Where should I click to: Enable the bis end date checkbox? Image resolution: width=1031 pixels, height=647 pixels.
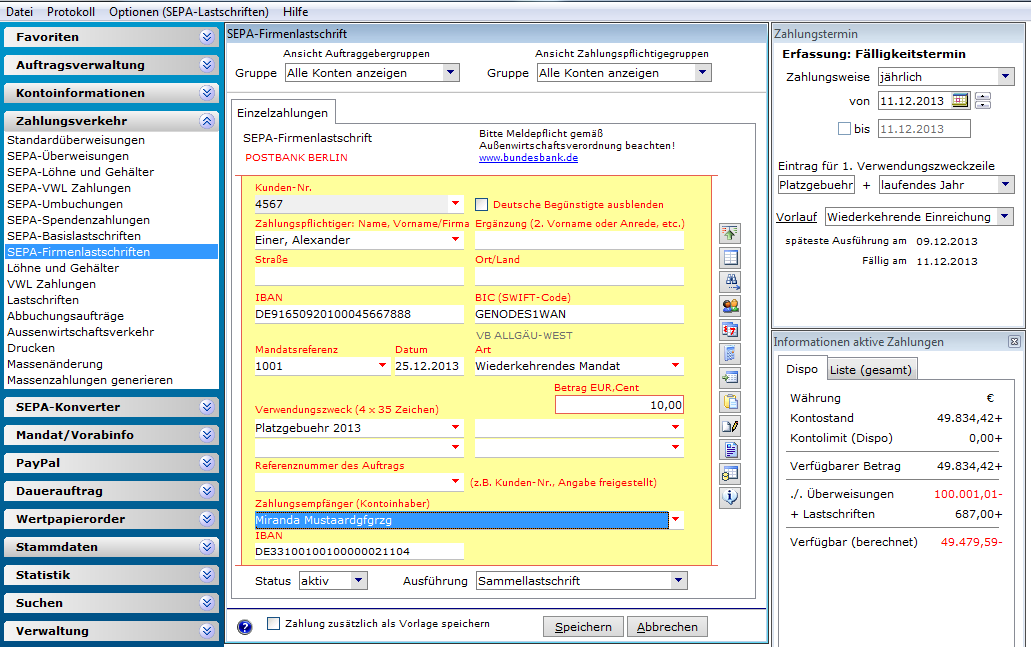[844, 129]
